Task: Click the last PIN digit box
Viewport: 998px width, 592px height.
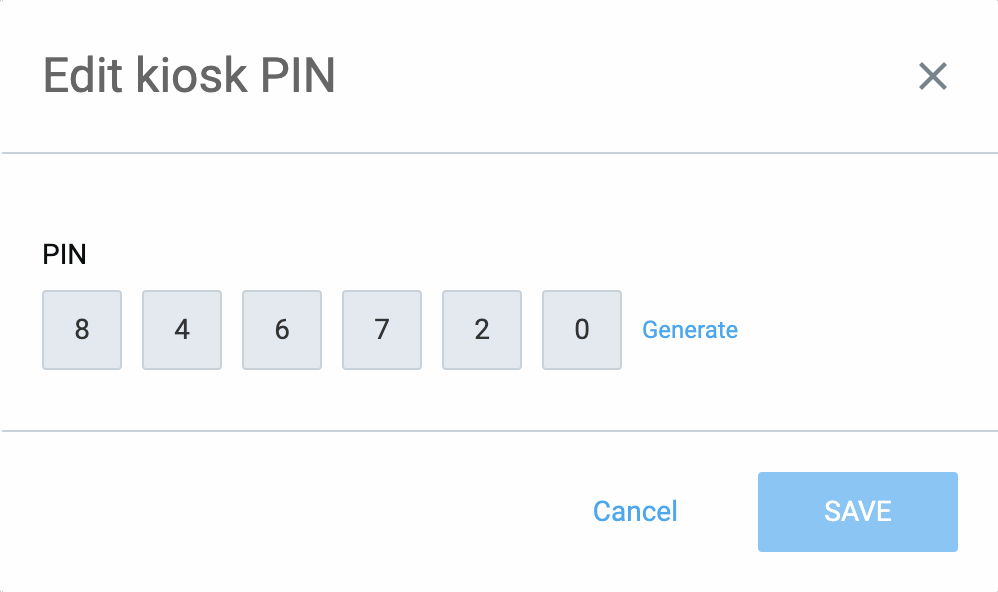Action: click(x=582, y=330)
